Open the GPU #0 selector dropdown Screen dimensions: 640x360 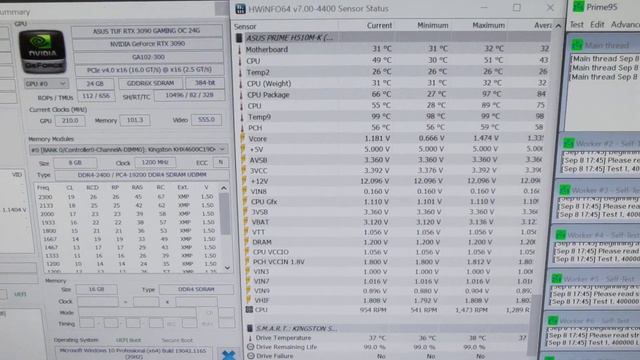46,84
